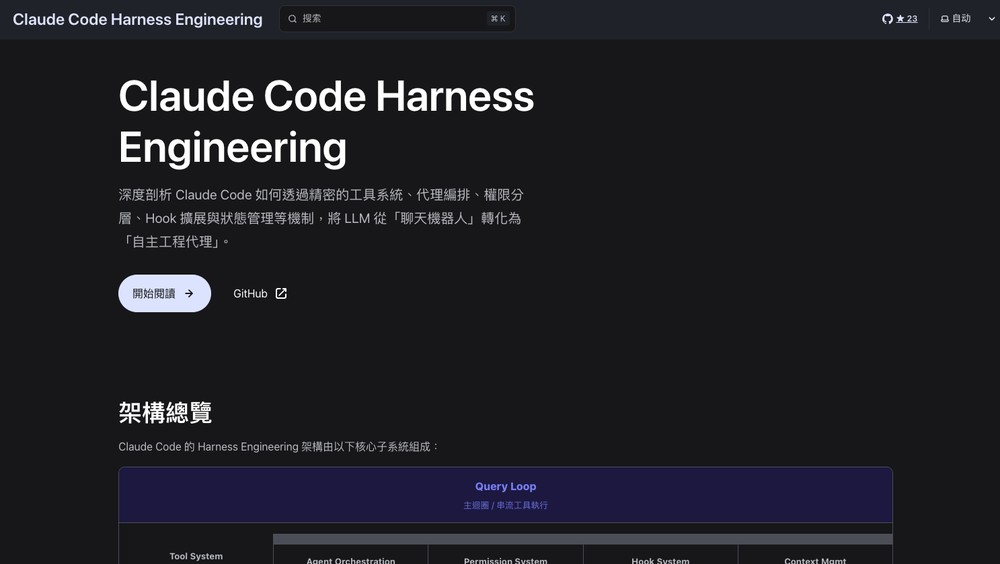Select the Permission System diagram cell
1000x564 pixels.
(505, 555)
